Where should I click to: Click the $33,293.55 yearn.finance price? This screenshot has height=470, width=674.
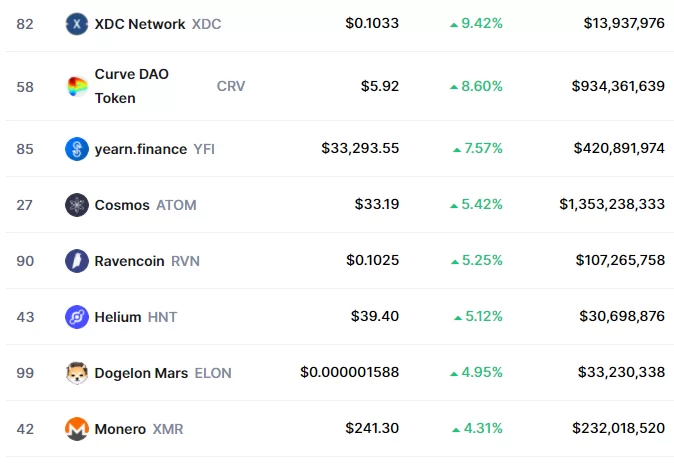click(x=360, y=149)
